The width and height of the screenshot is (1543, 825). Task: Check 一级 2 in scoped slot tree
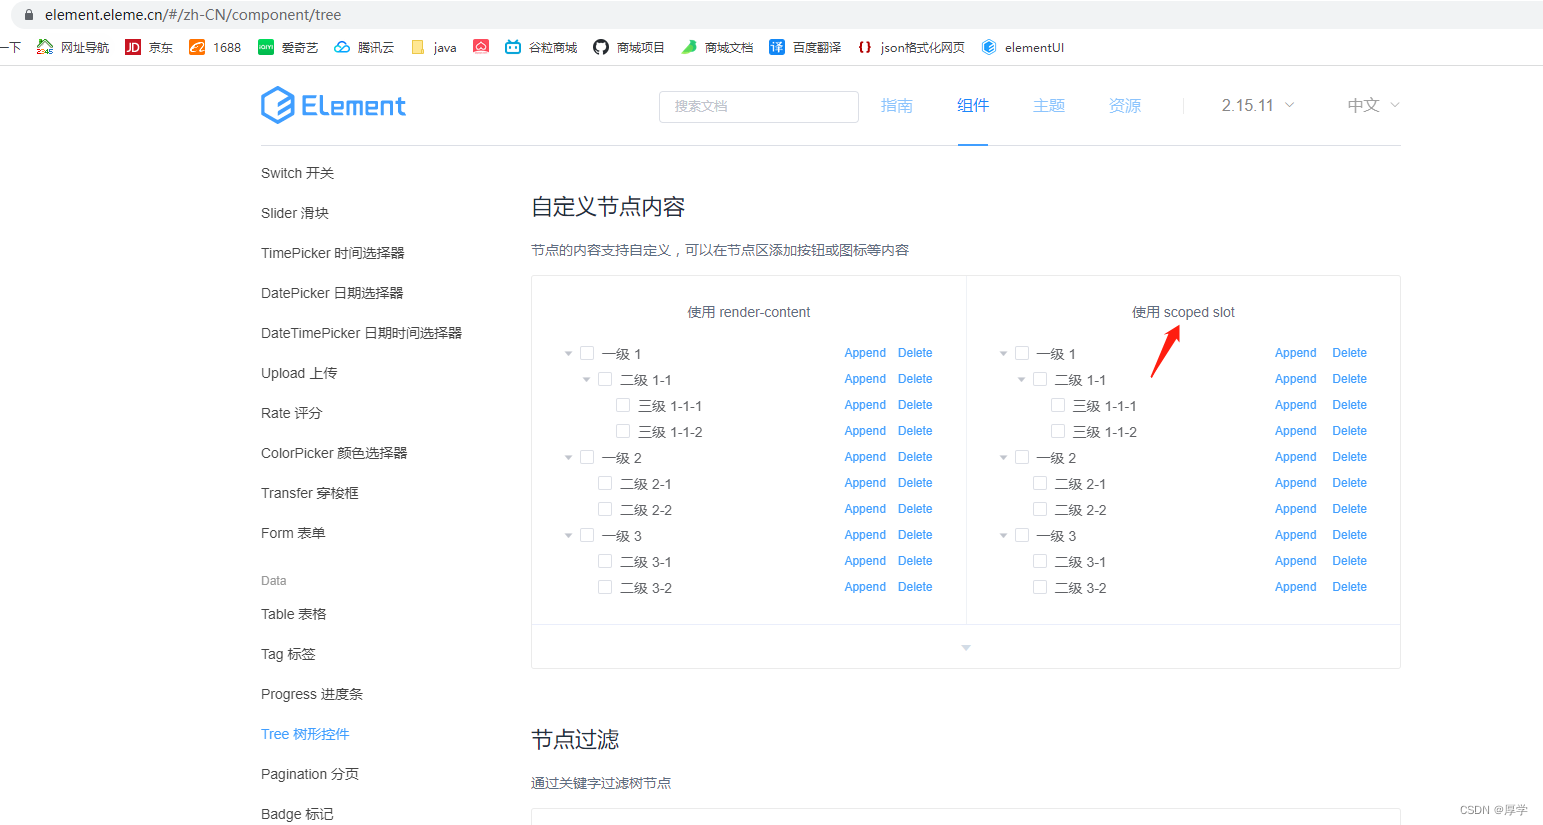coord(1022,457)
